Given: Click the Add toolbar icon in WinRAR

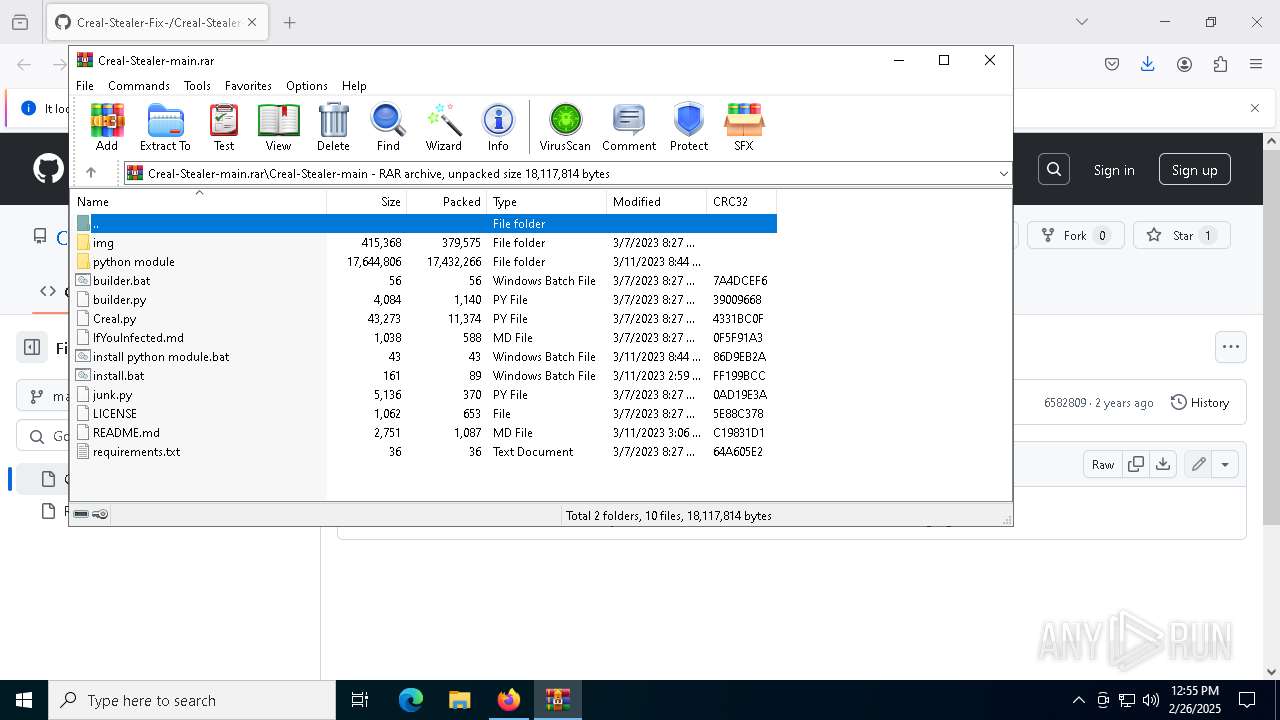Looking at the screenshot, I should click(107, 127).
